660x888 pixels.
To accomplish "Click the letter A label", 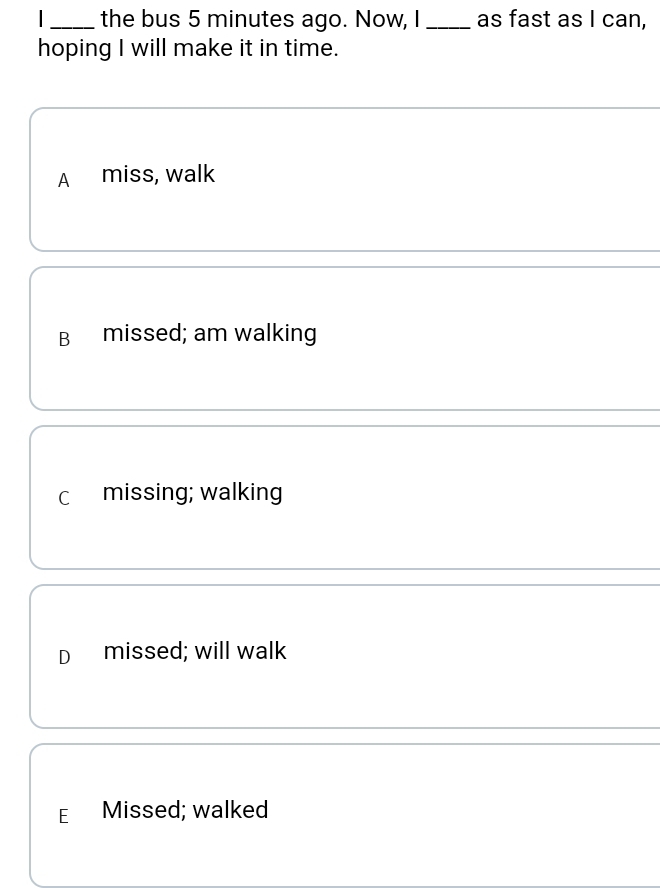I will (x=63, y=181).
